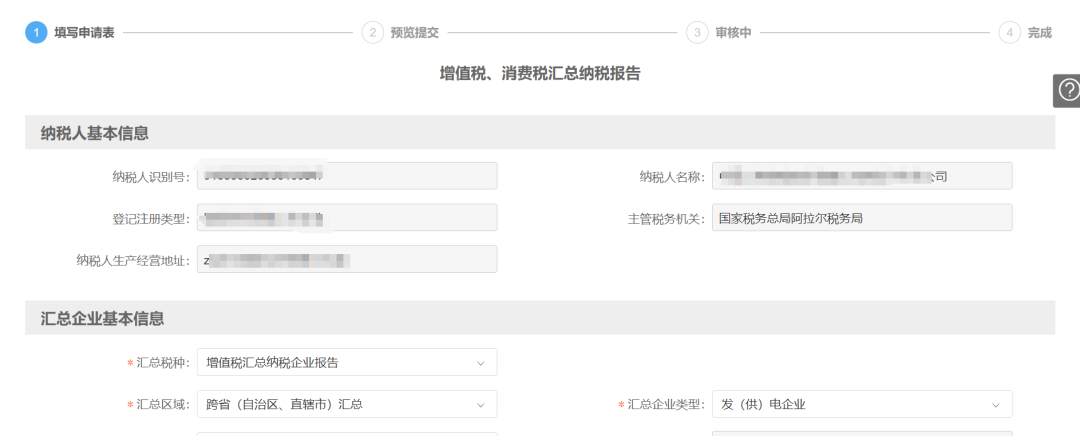This screenshot has width=1080, height=436.
Task: Click step 3 circle icon 审核中
Action: pyautogui.click(x=697, y=32)
